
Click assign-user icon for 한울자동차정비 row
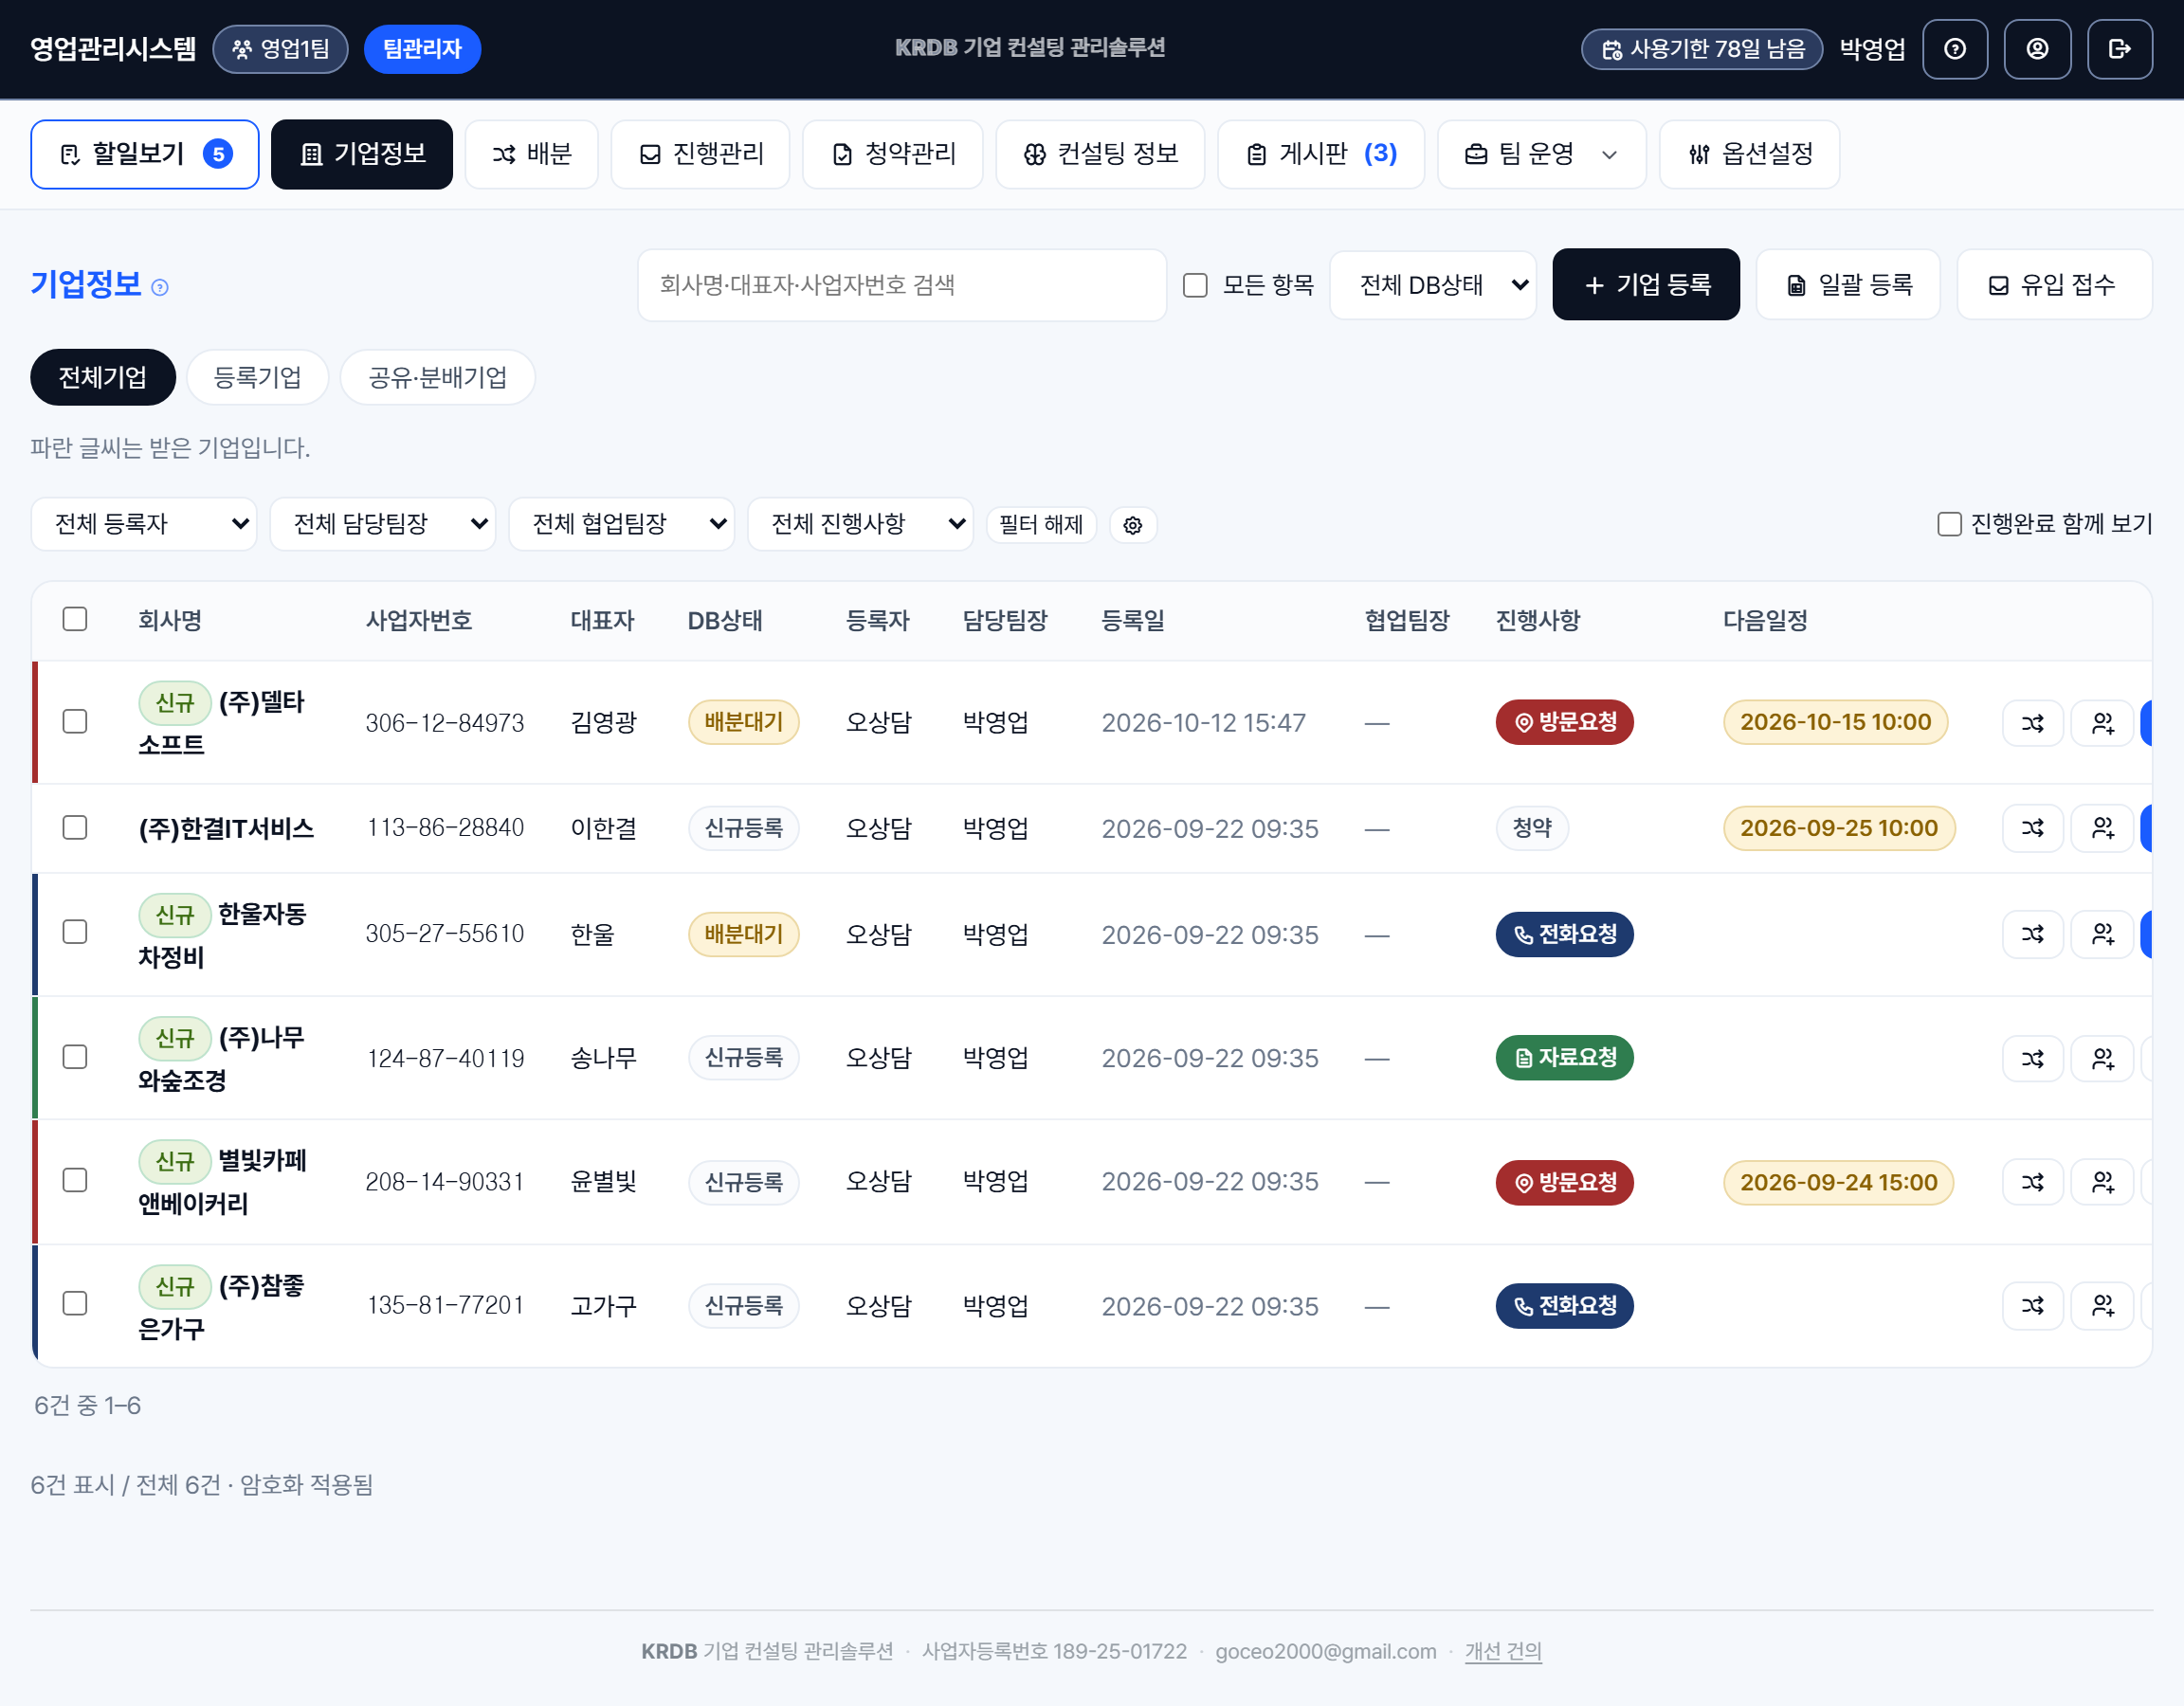[2103, 934]
